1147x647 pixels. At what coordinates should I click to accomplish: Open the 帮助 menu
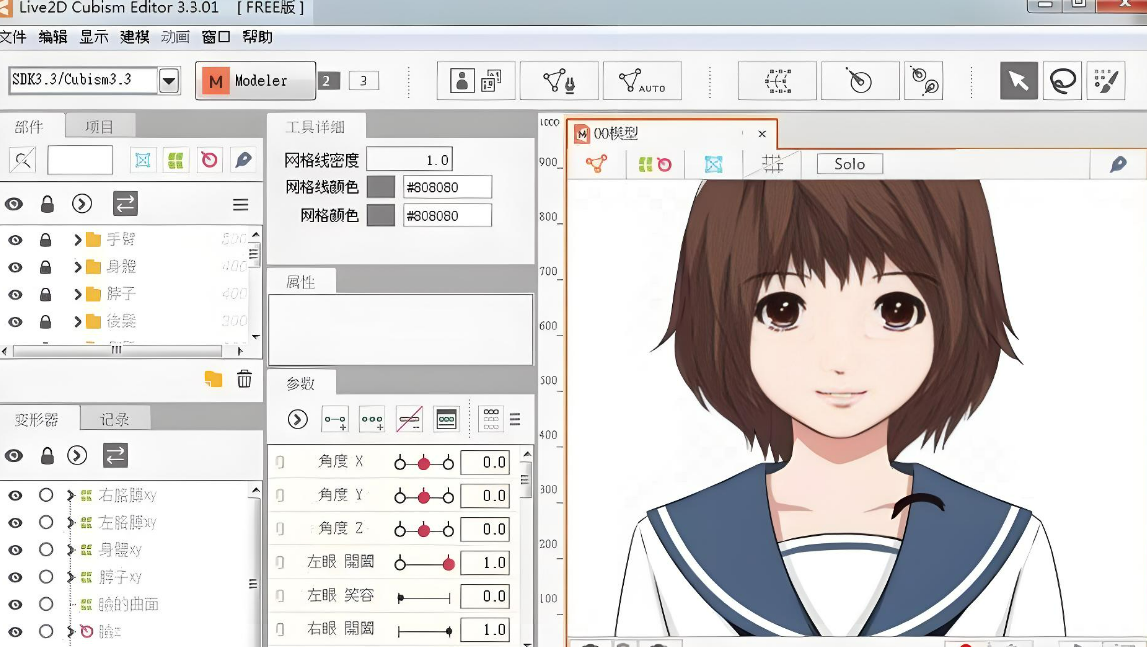[257, 37]
